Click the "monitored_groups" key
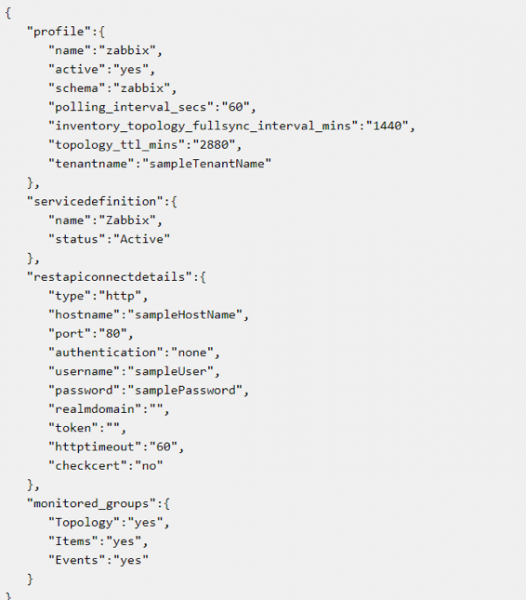 pyautogui.click(x=91, y=503)
